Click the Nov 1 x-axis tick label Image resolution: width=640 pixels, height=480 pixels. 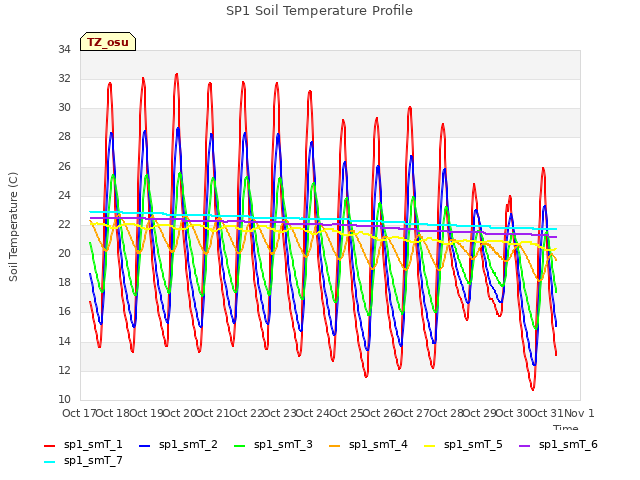579,413
